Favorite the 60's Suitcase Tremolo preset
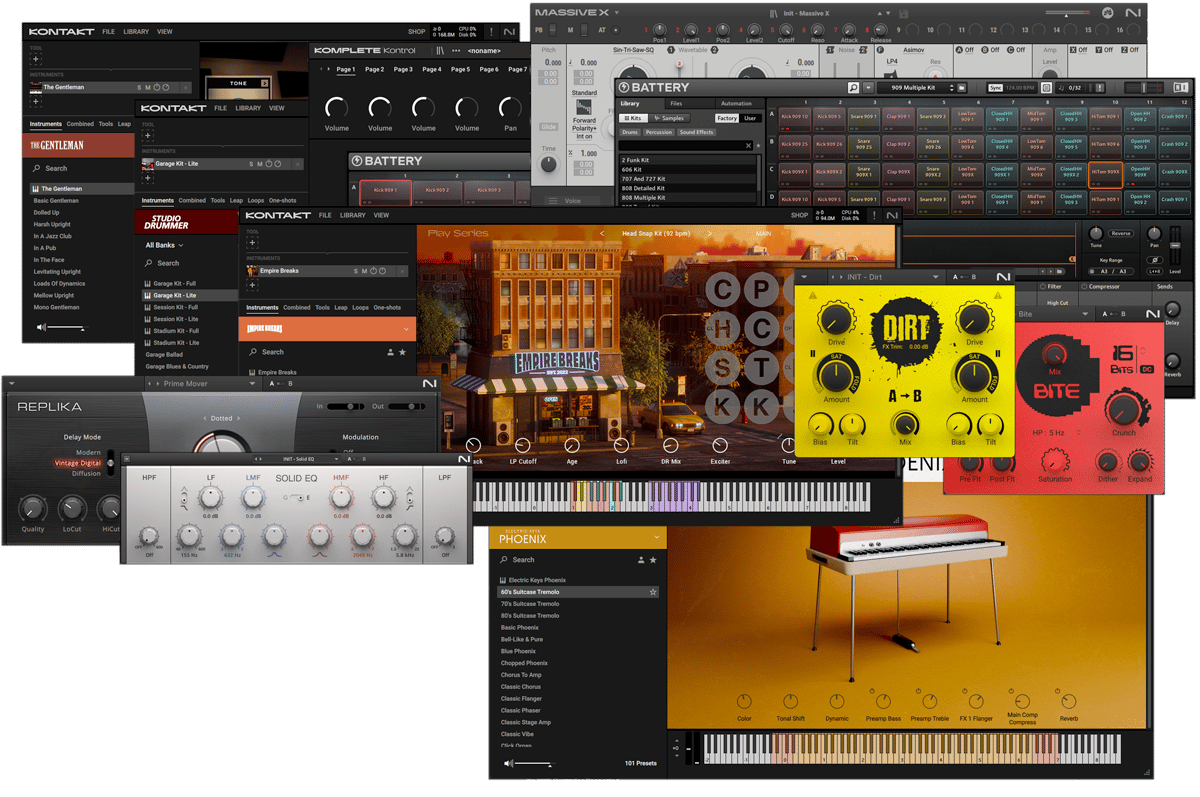This screenshot has width=1200, height=797. pos(653,592)
